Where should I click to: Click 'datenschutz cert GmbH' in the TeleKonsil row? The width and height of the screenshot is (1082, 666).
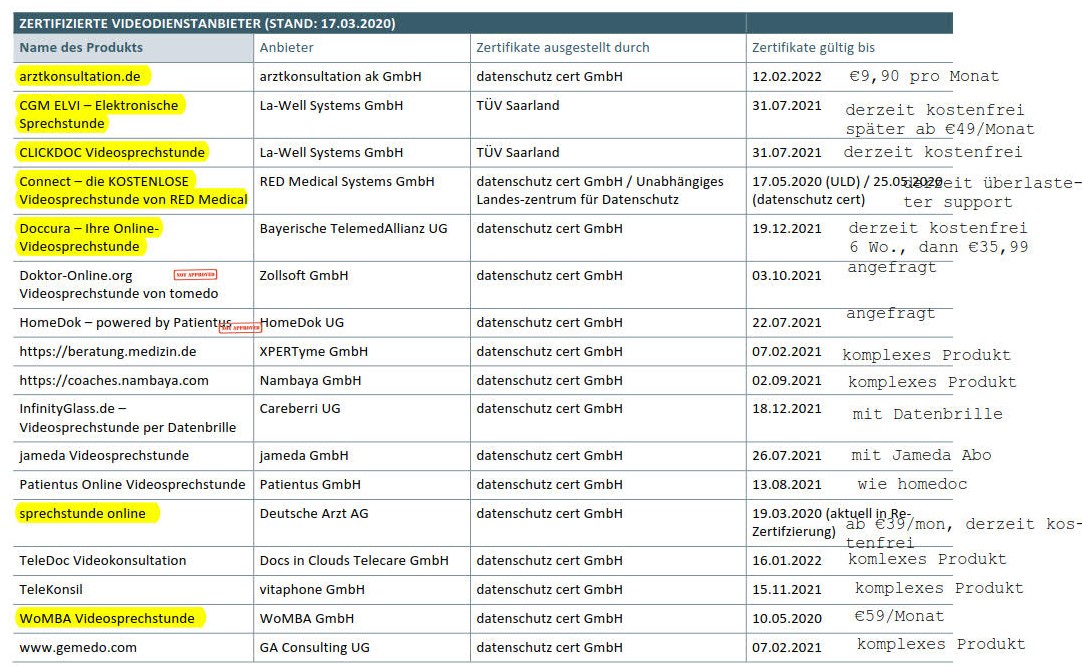[x=549, y=589]
